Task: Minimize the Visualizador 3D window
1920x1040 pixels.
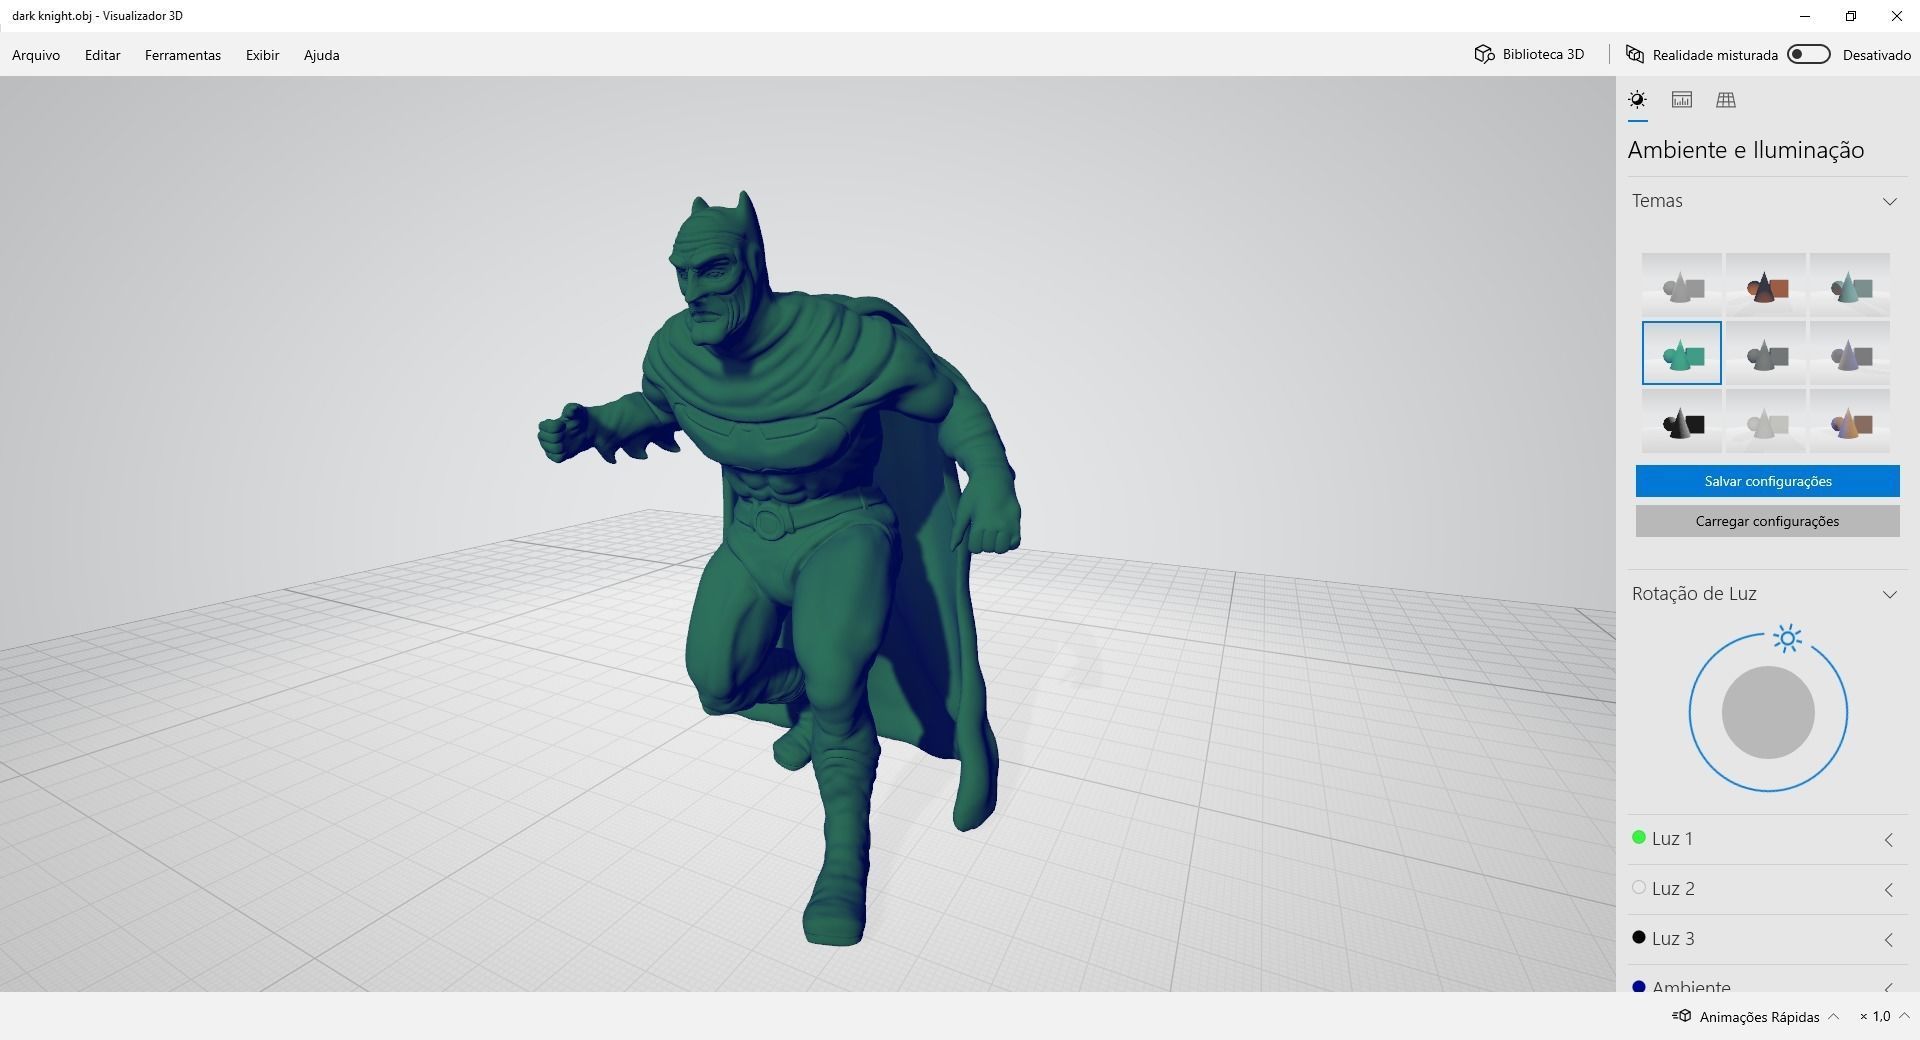Action: tap(1805, 16)
